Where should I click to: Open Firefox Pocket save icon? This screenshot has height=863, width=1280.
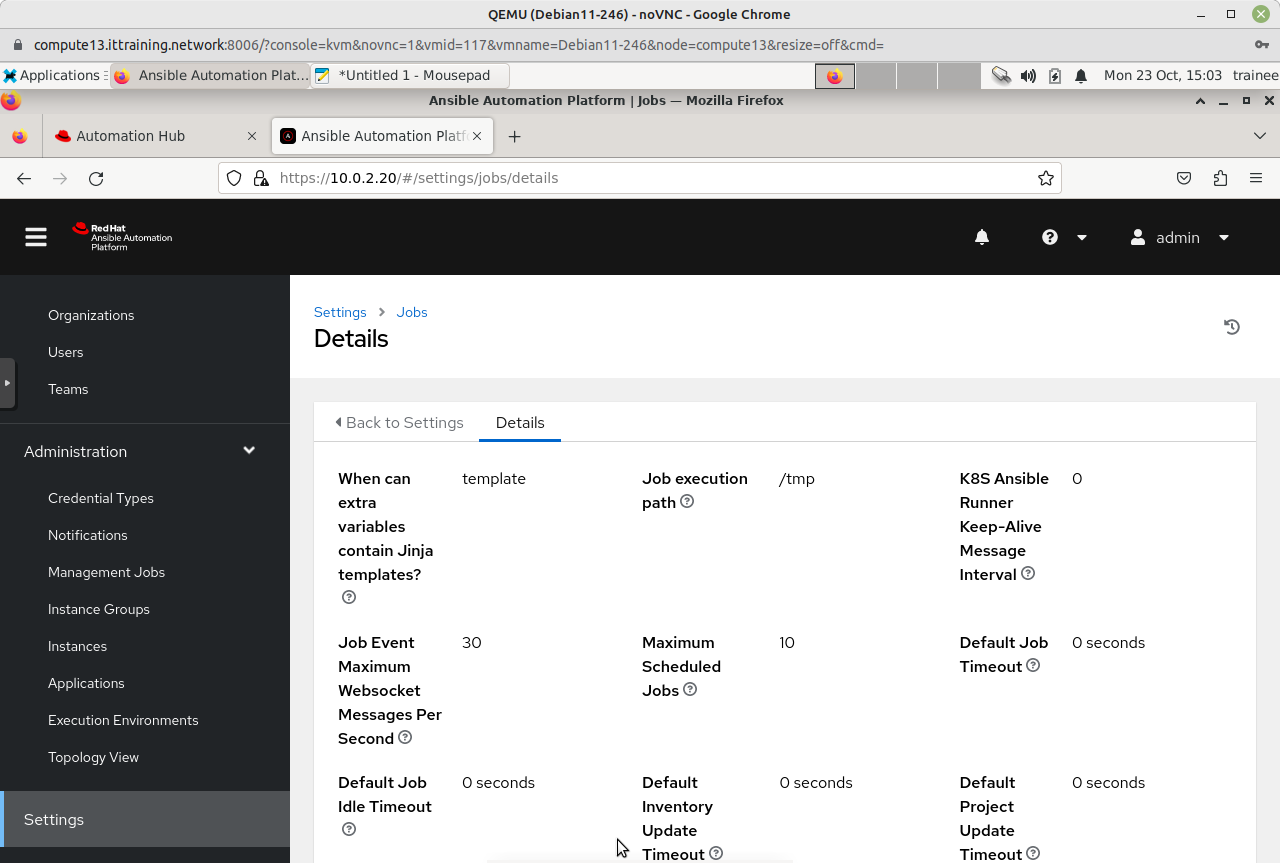coord(1184,178)
